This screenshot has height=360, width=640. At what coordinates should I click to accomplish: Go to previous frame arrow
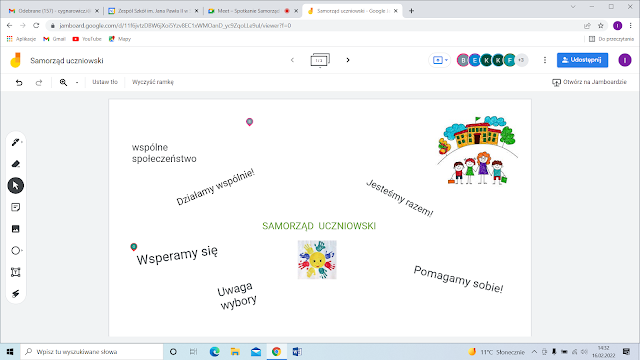[x=292, y=60]
